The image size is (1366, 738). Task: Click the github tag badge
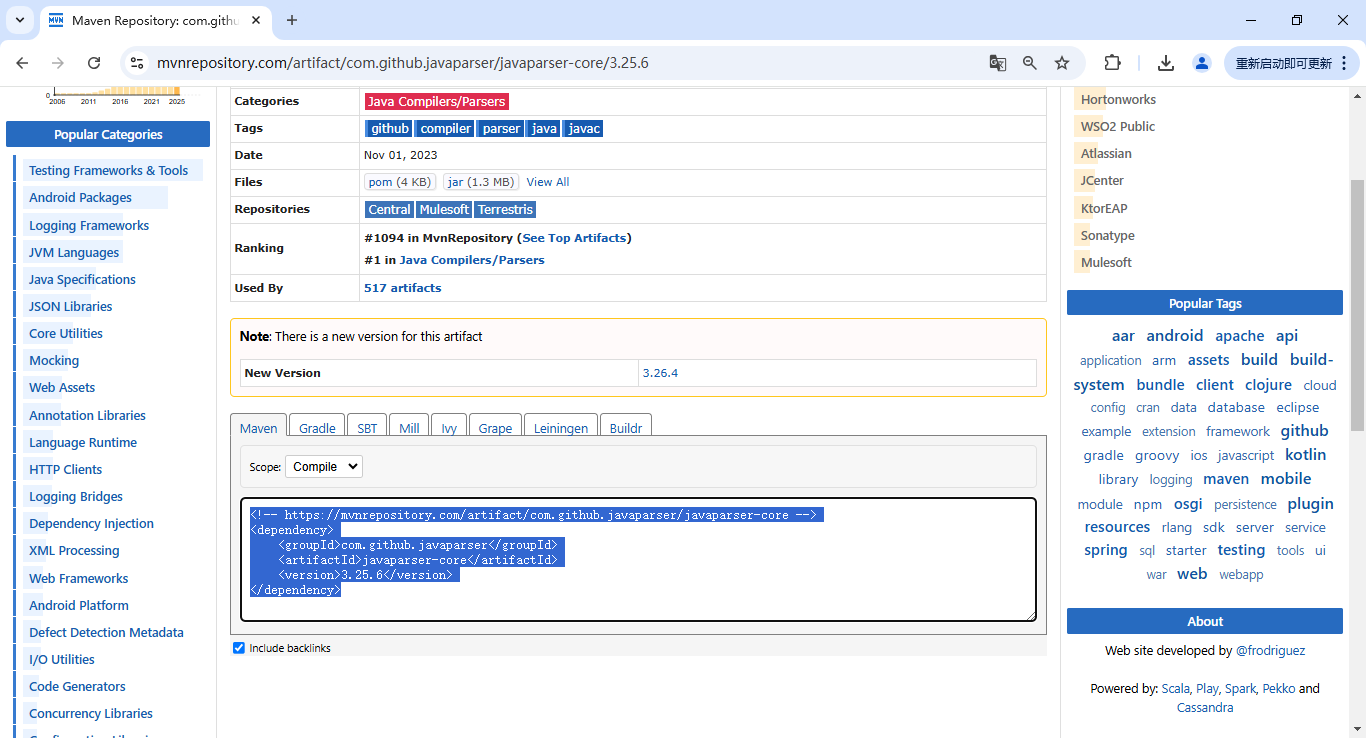389,128
